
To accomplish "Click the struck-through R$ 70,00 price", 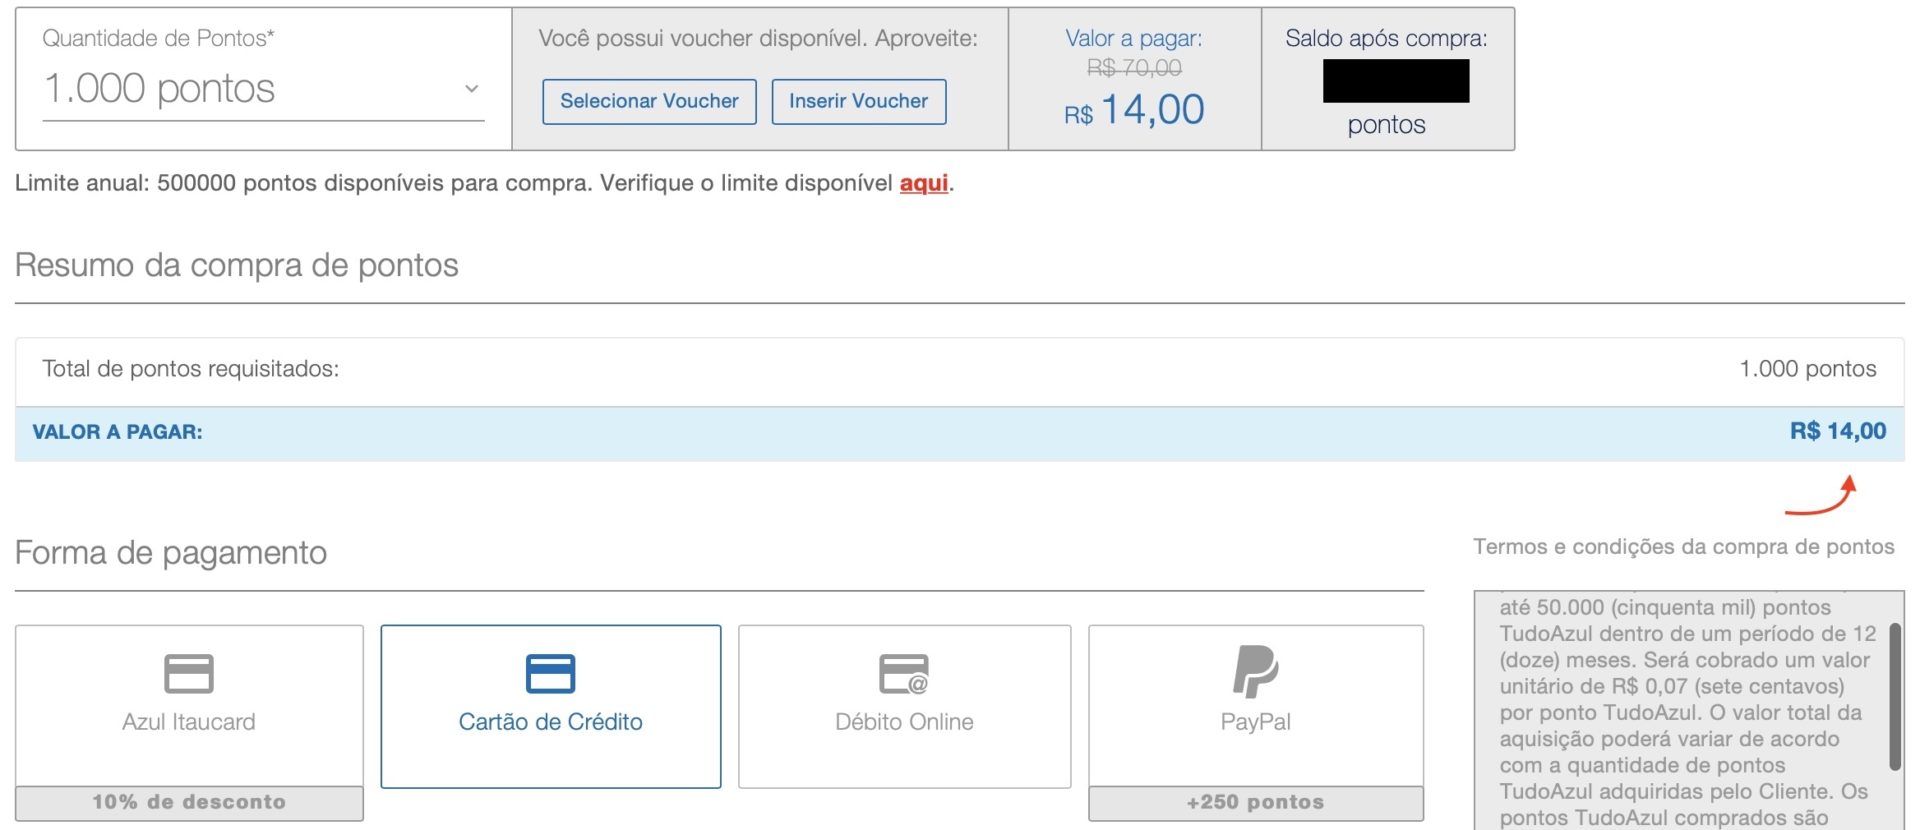I will point(1134,68).
